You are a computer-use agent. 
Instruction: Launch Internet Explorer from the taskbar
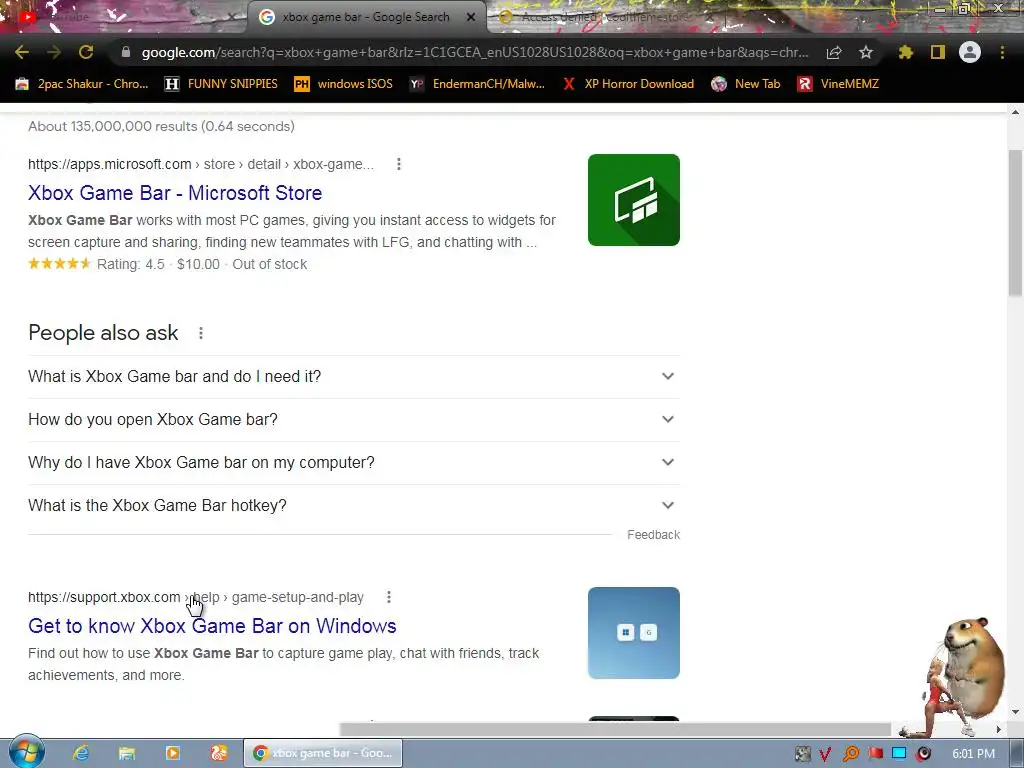[x=81, y=753]
